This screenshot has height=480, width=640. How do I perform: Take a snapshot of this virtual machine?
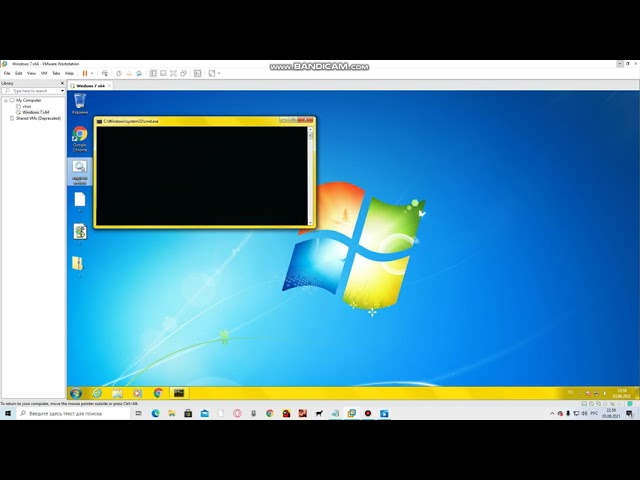click(119, 73)
